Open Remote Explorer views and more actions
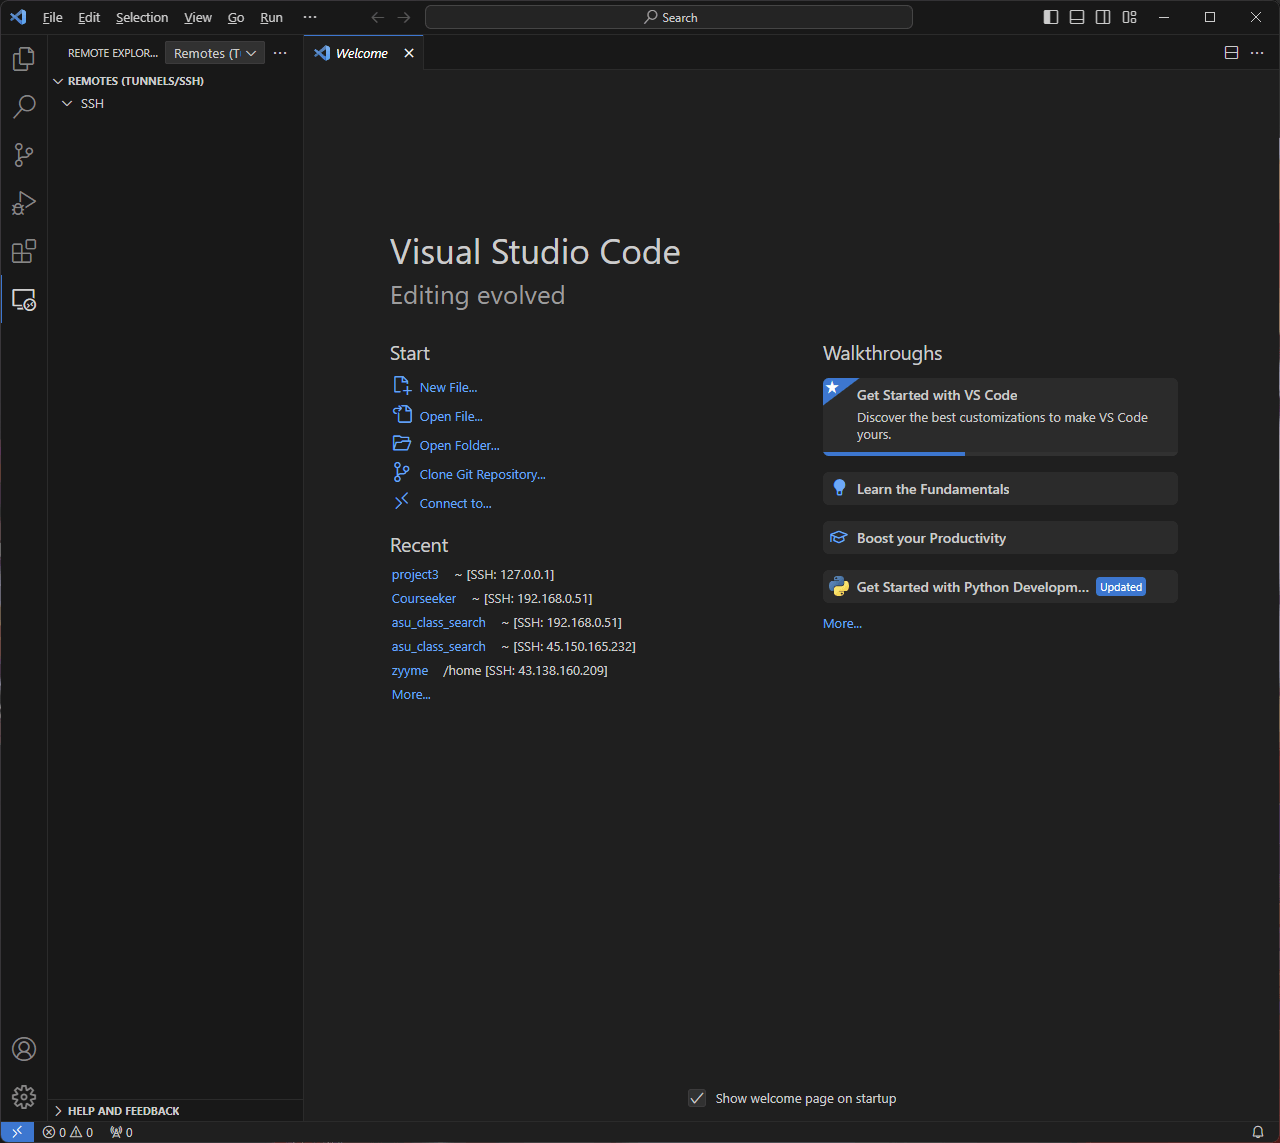This screenshot has width=1280, height=1143. 280,53
